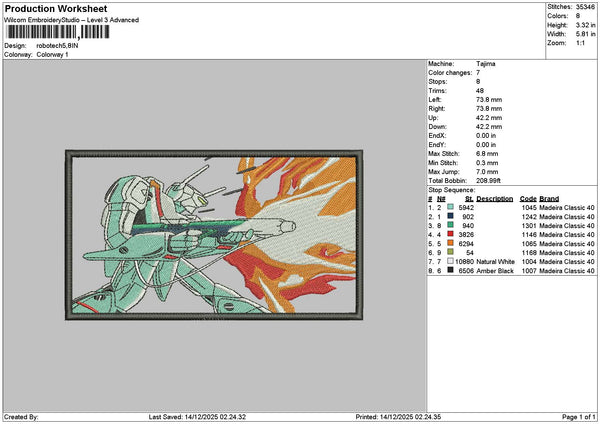Screen dimensions: 600x424
Task: Choose the orange thread swatch, code 1065
Action: pos(451,243)
